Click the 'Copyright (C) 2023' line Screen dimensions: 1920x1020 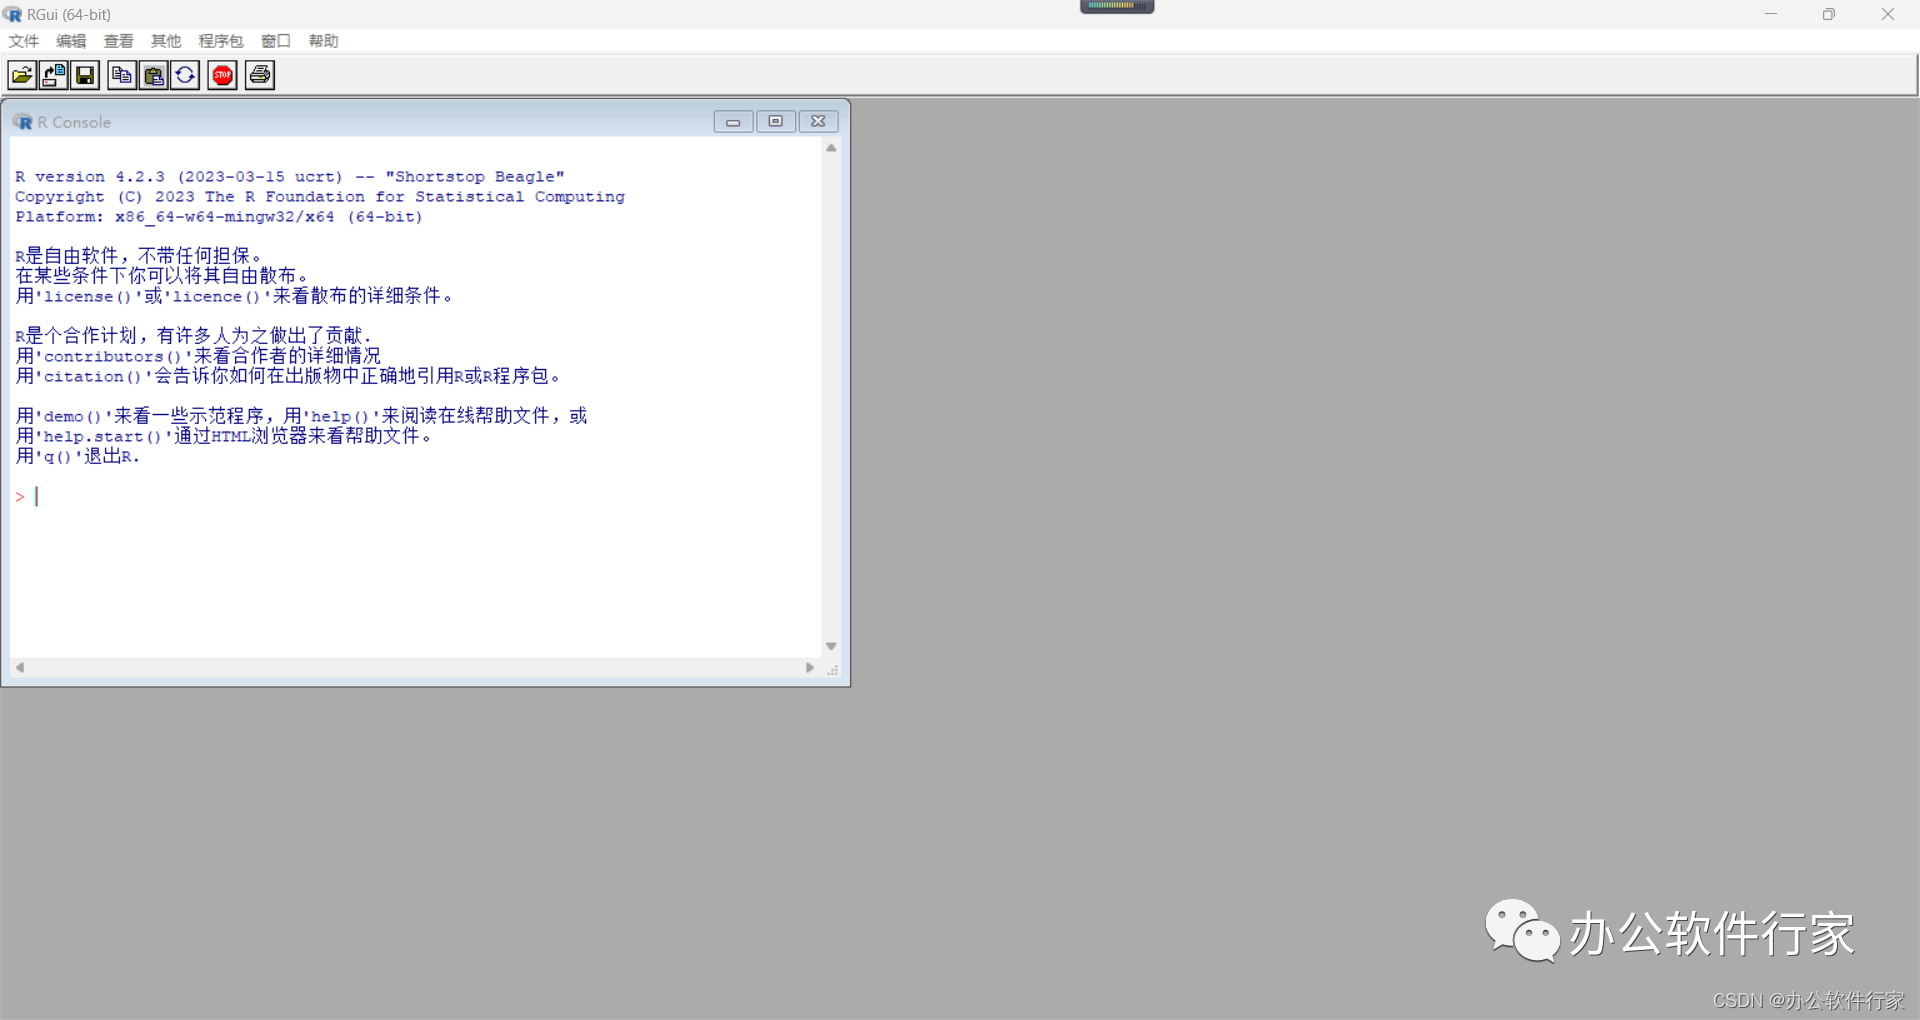(320, 197)
